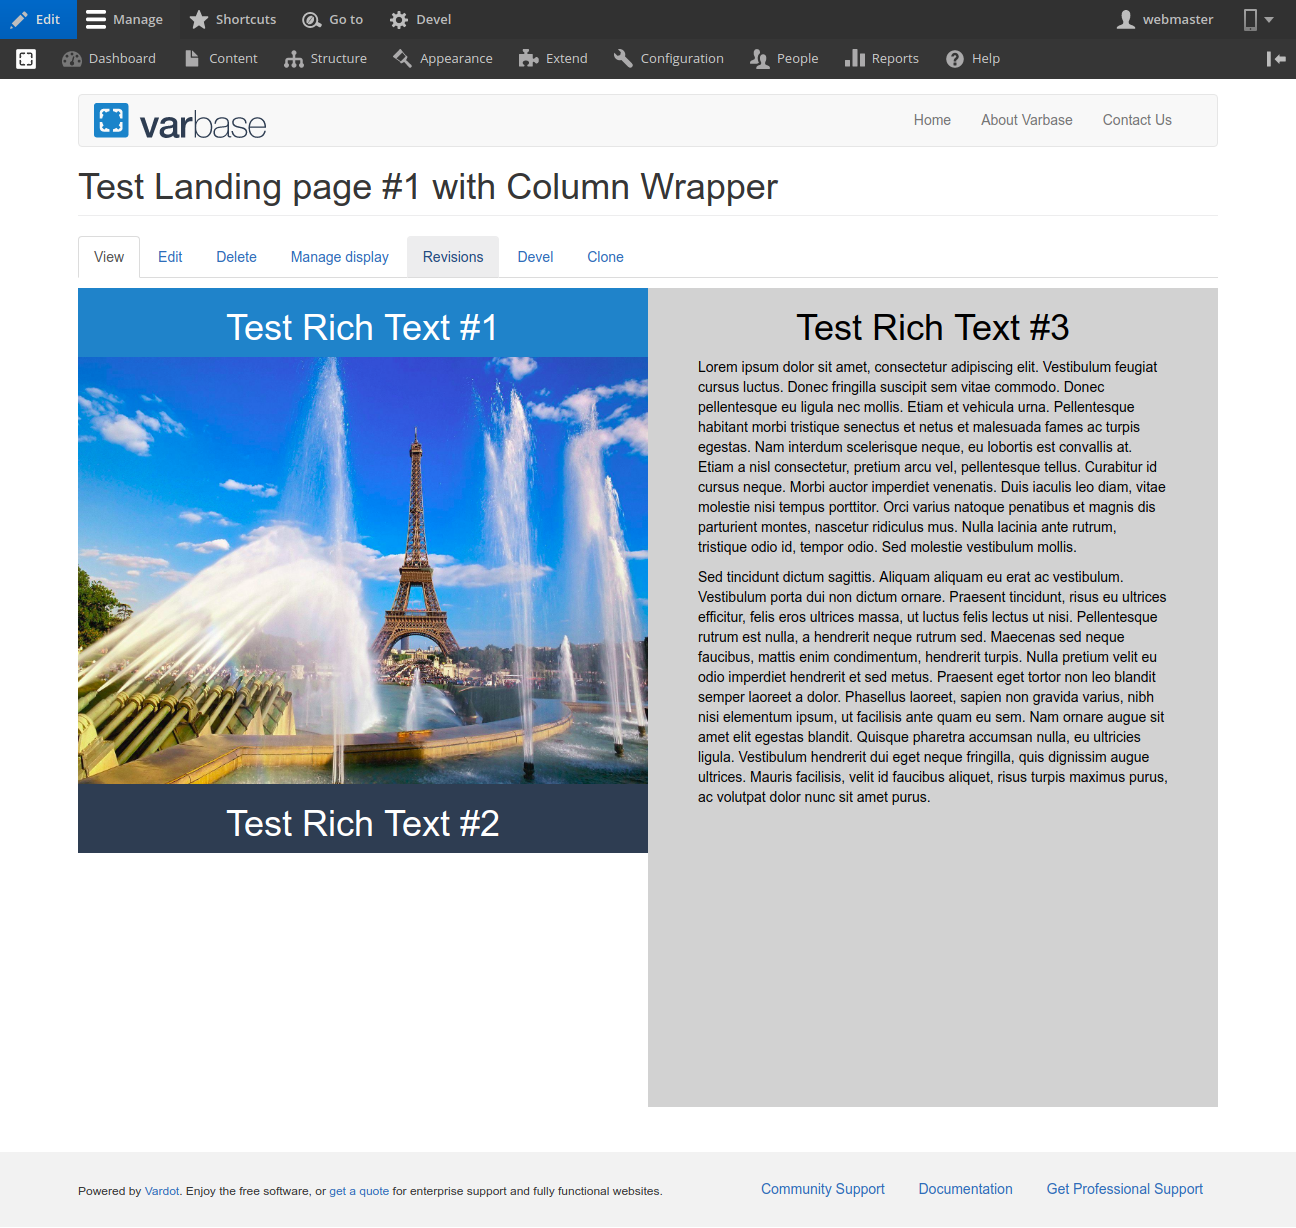Click the Test Rich Text #3 heading
The height and width of the screenshot is (1228, 1296).
(x=933, y=327)
